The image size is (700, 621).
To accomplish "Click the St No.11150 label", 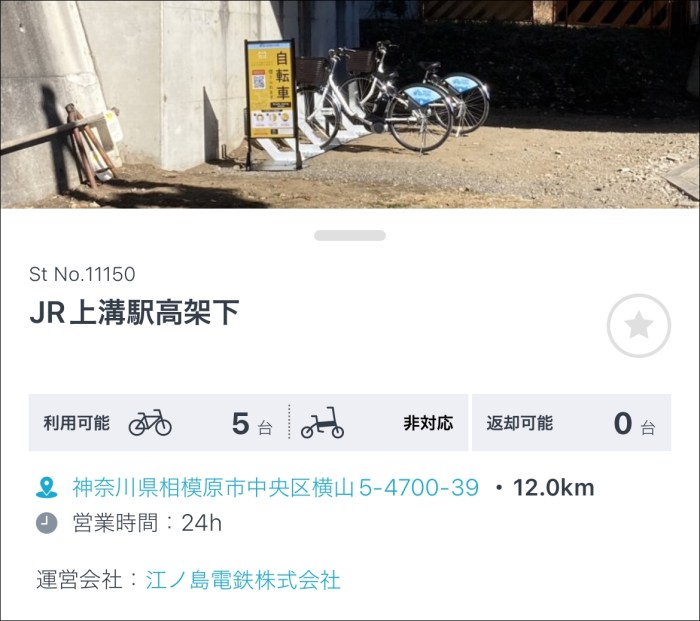I will (82, 274).
